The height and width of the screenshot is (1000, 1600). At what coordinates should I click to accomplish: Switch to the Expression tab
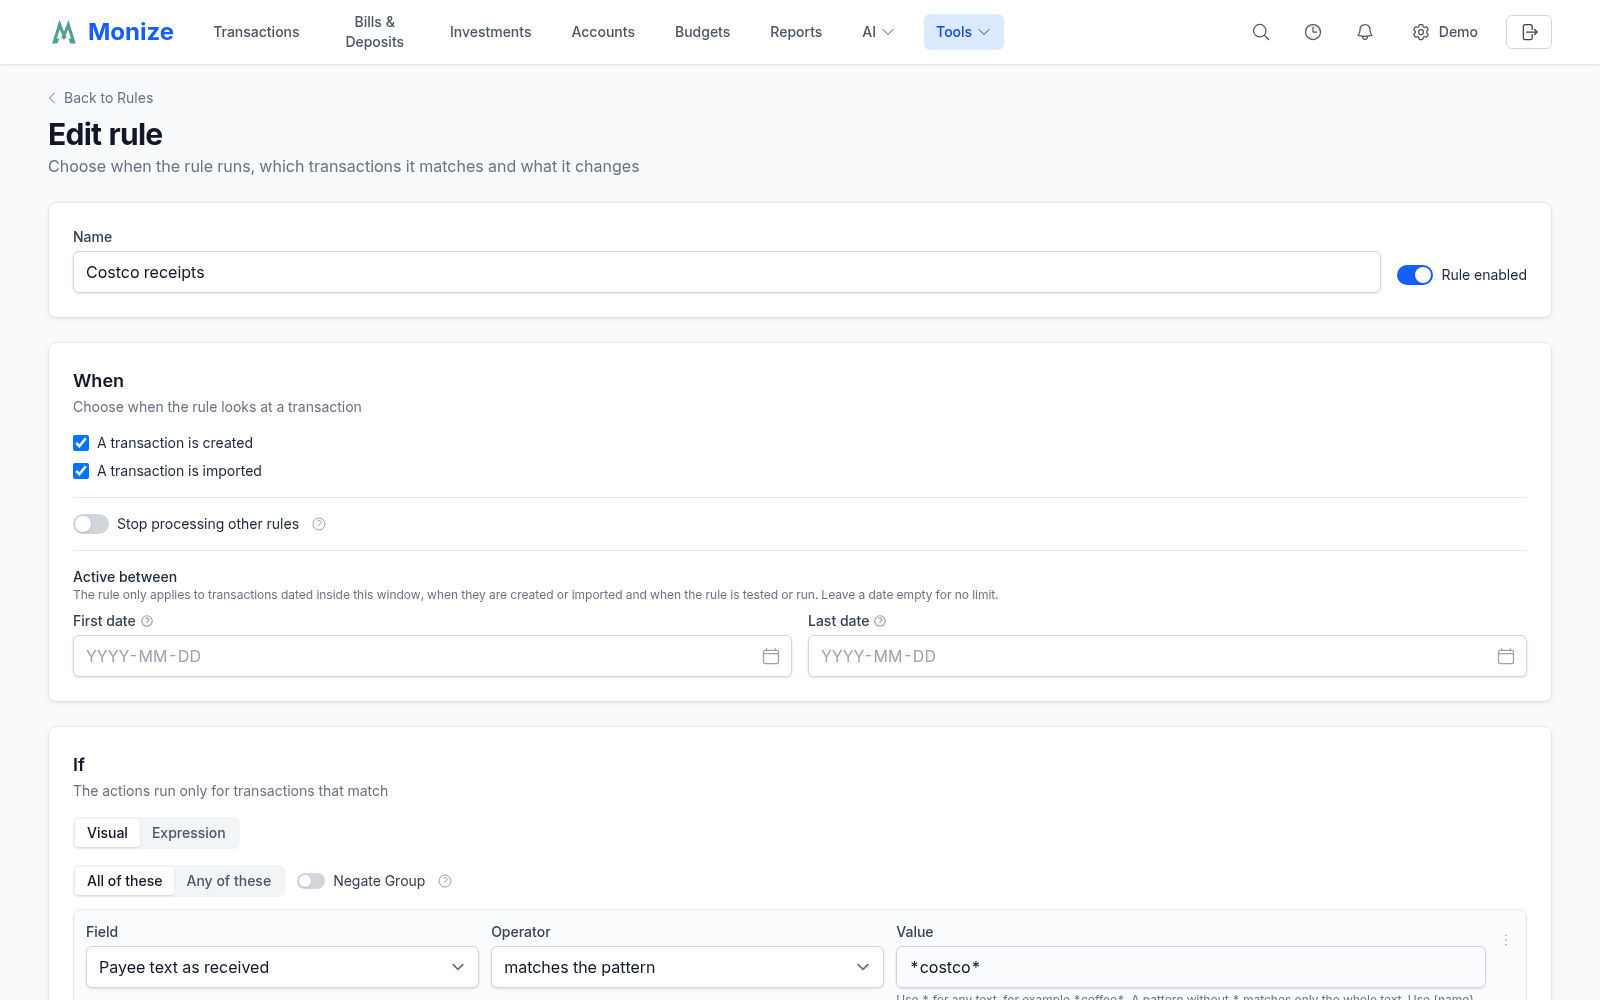(x=189, y=833)
